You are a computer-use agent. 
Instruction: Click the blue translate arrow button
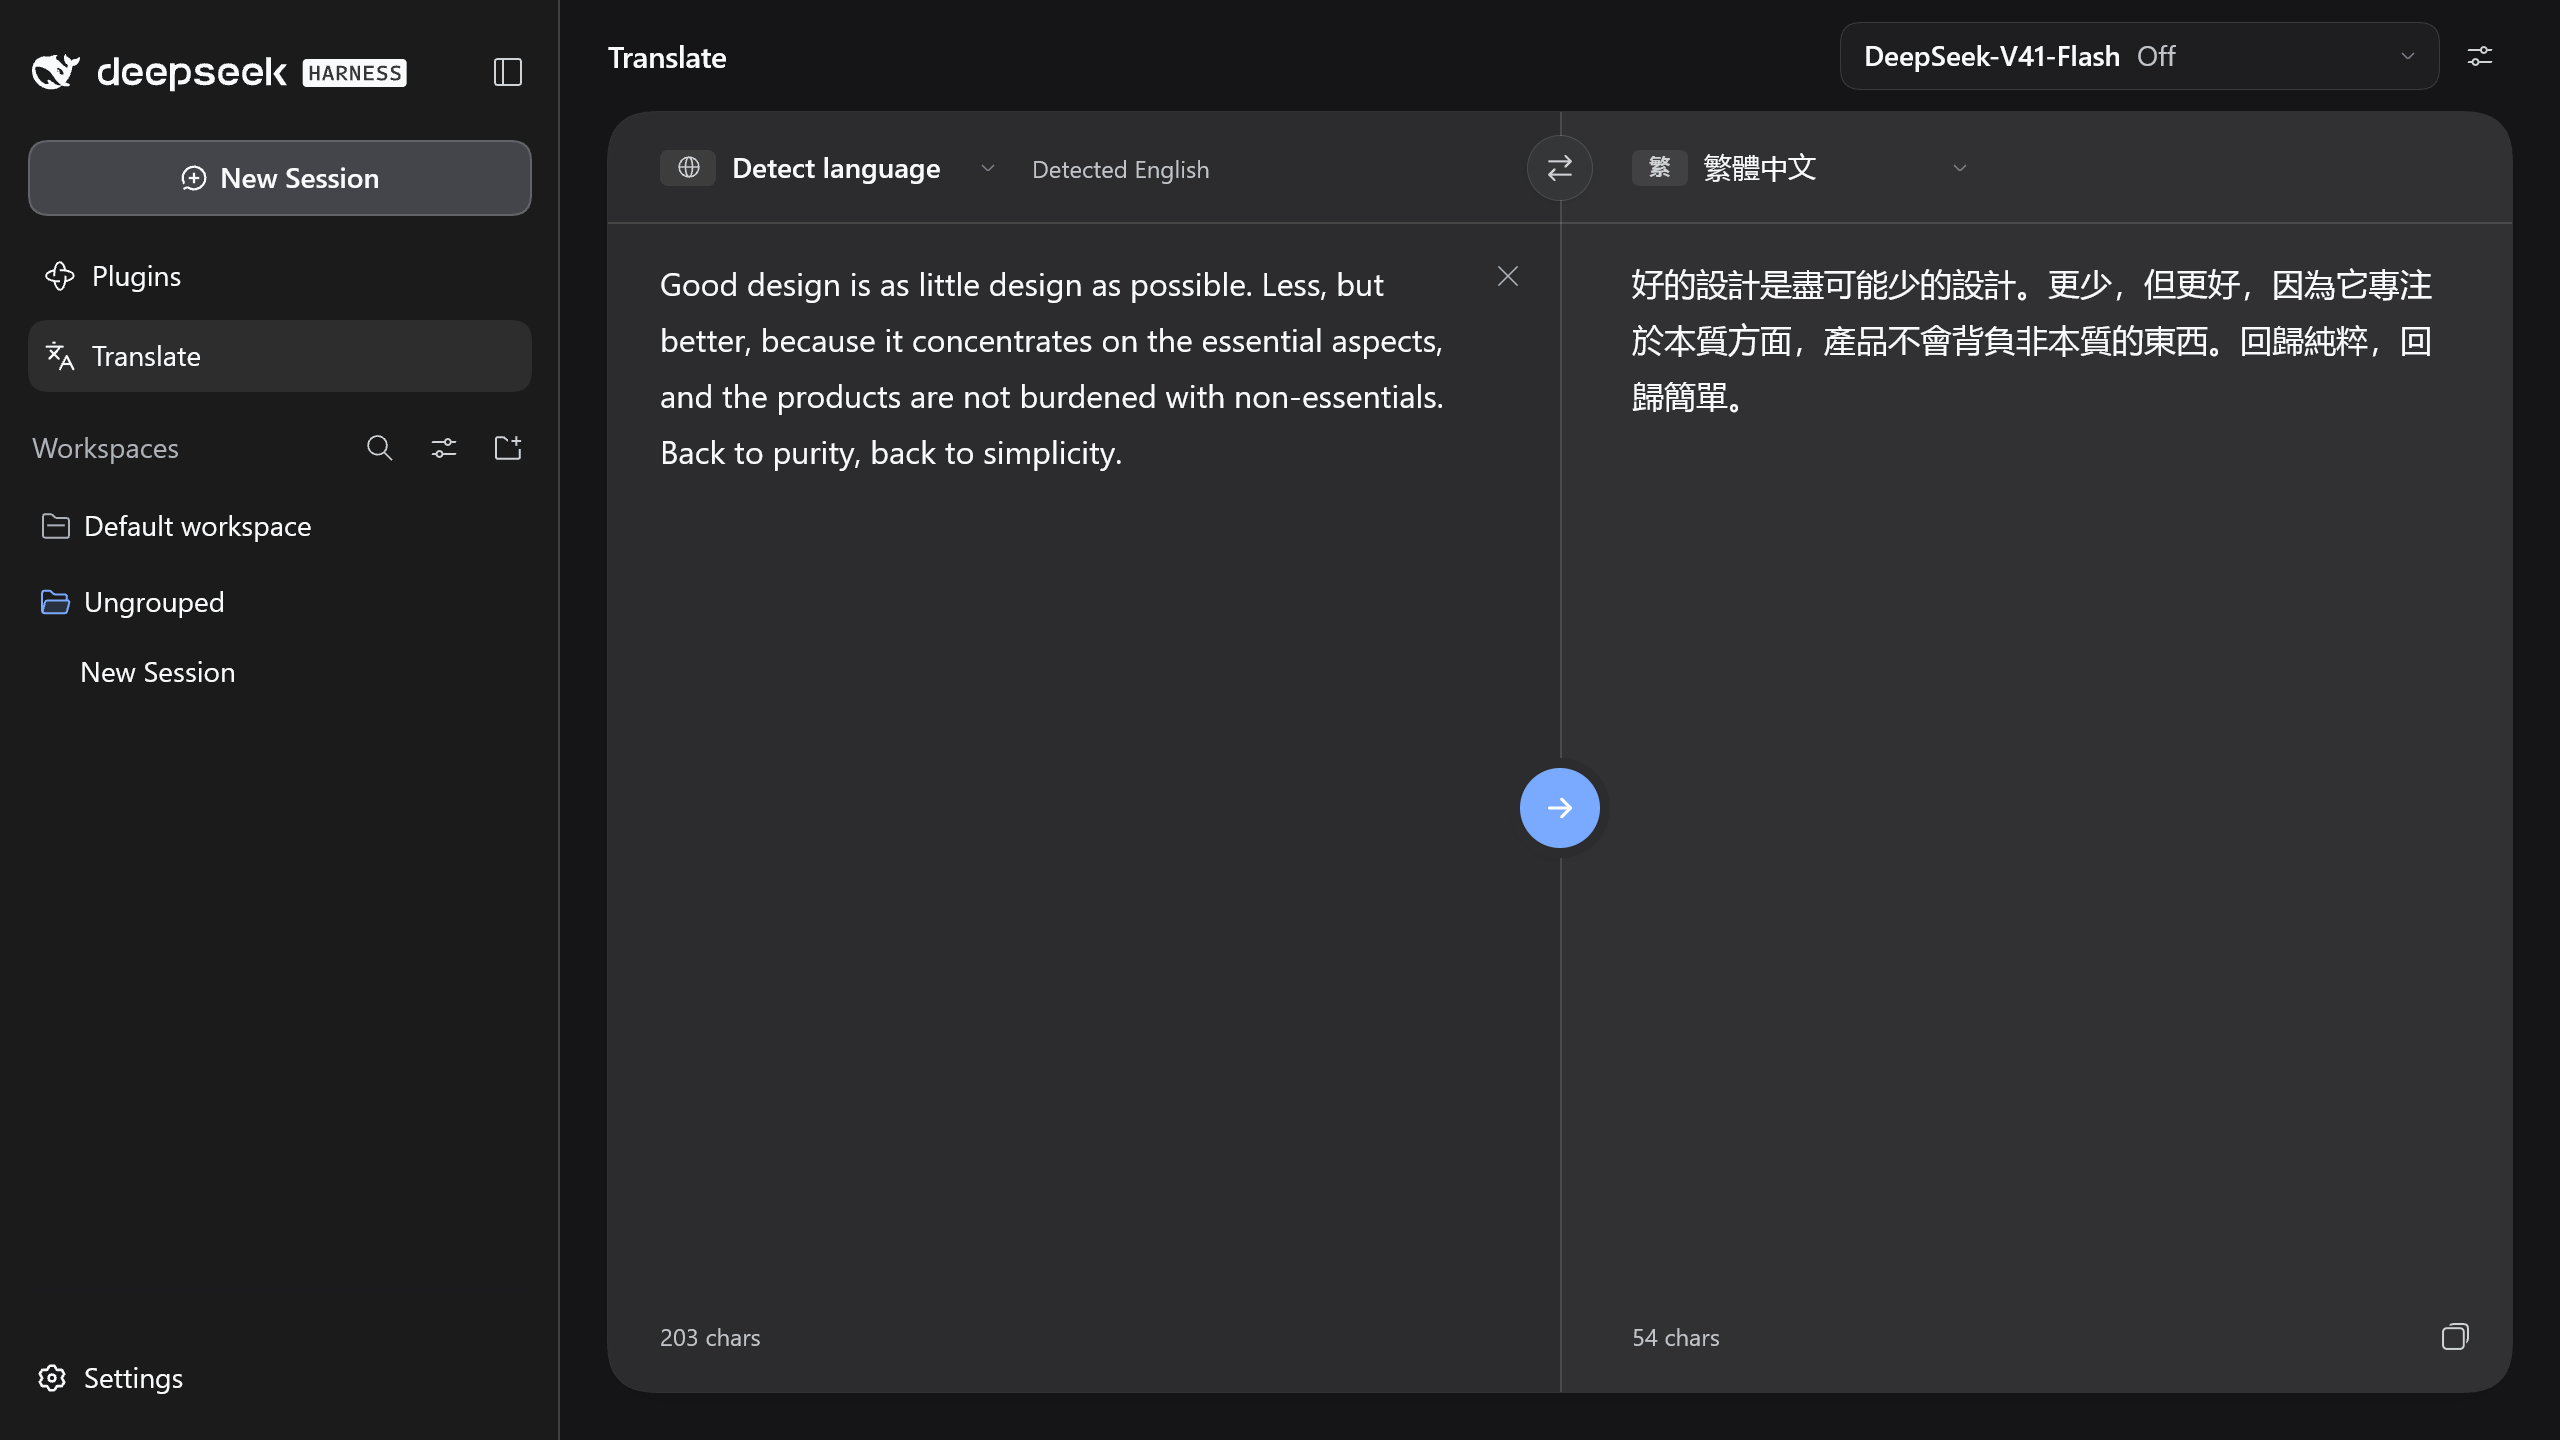point(1559,808)
